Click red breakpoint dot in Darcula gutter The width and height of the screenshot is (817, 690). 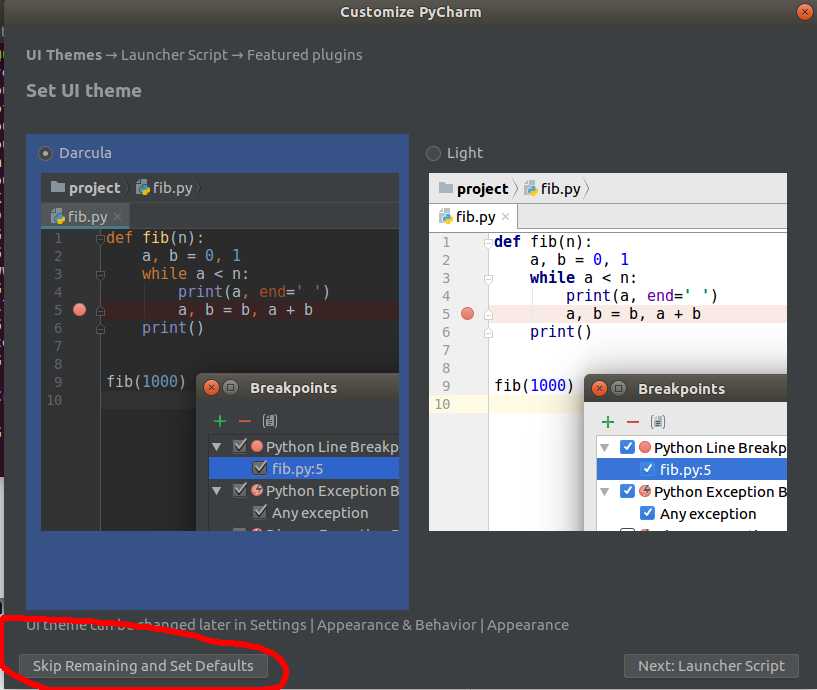pyautogui.click(x=80, y=310)
